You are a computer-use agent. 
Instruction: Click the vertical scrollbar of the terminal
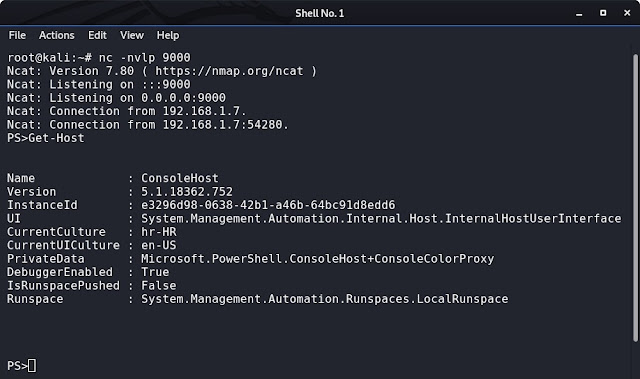[635, 198]
